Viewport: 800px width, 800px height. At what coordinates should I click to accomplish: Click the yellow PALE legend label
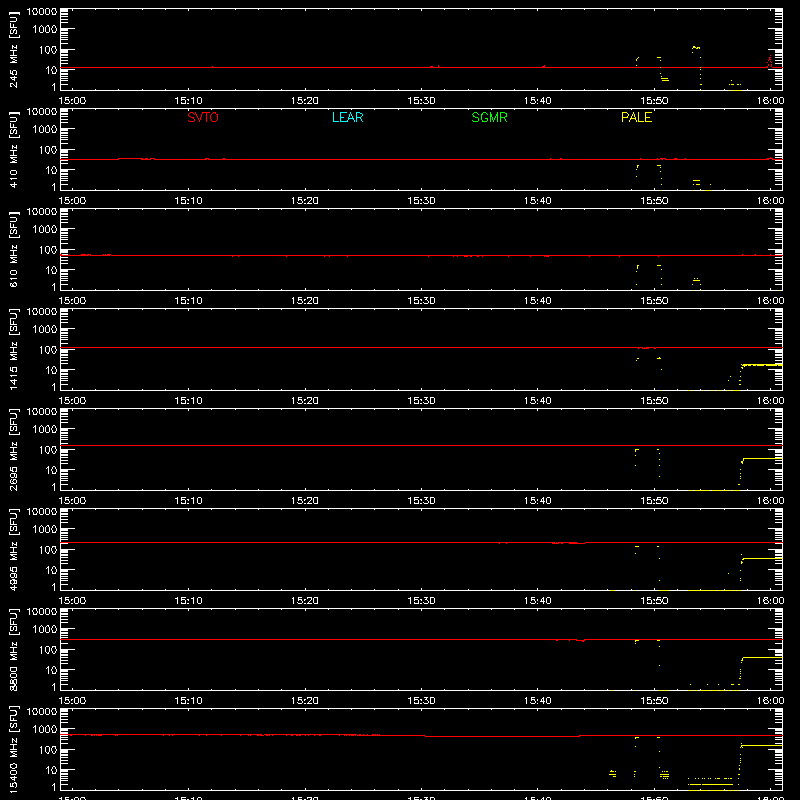636,117
